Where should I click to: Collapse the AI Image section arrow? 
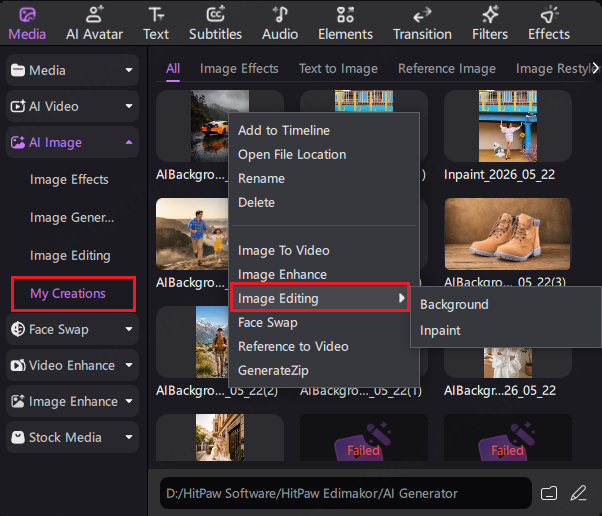point(129,142)
